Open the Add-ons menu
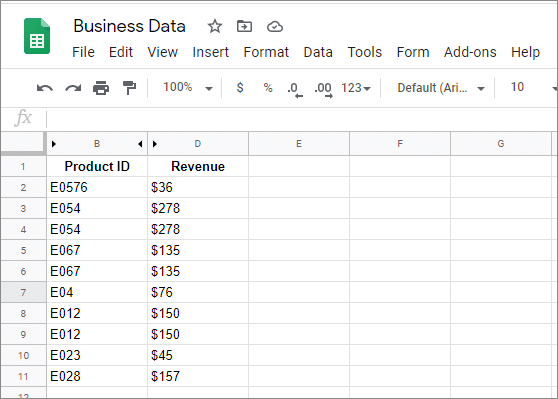This screenshot has width=558, height=399. [x=470, y=52]
